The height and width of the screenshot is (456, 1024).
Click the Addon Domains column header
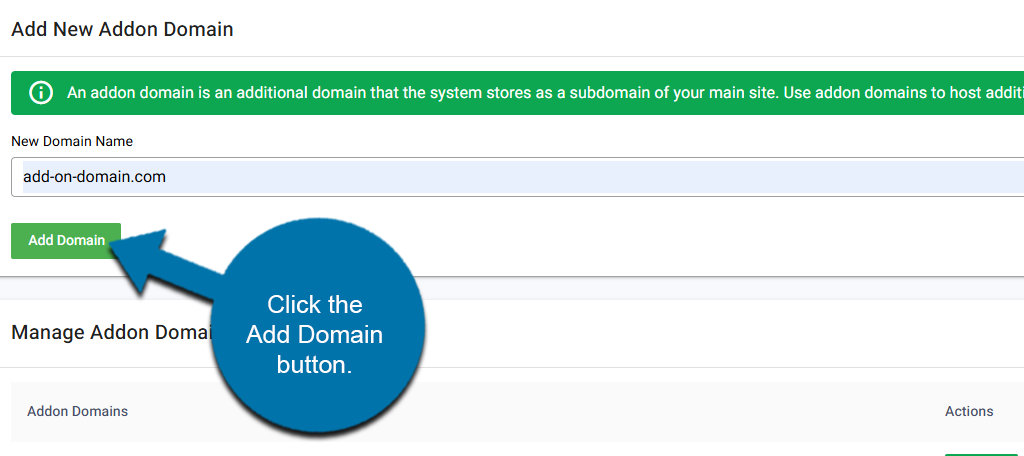click(x=77, y=411)
